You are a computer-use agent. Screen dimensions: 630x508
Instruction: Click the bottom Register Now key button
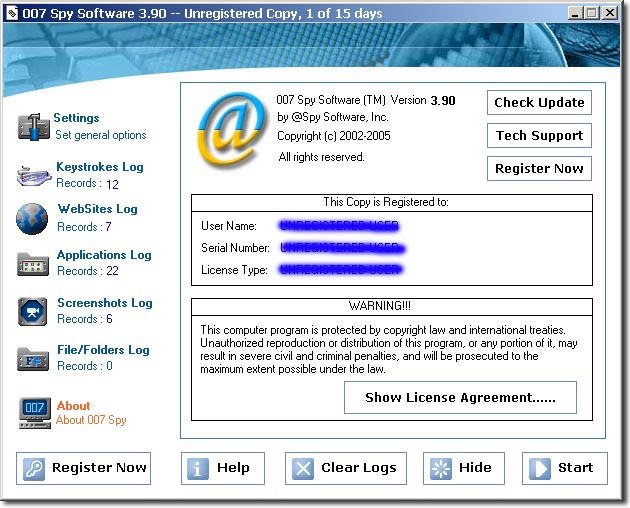pos(84,468)
